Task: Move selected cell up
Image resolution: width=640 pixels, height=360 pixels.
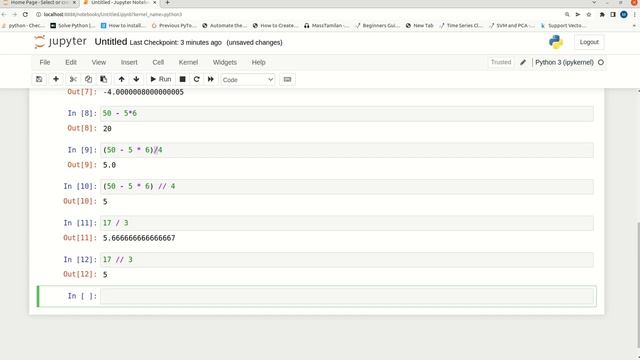Action: 122,79
